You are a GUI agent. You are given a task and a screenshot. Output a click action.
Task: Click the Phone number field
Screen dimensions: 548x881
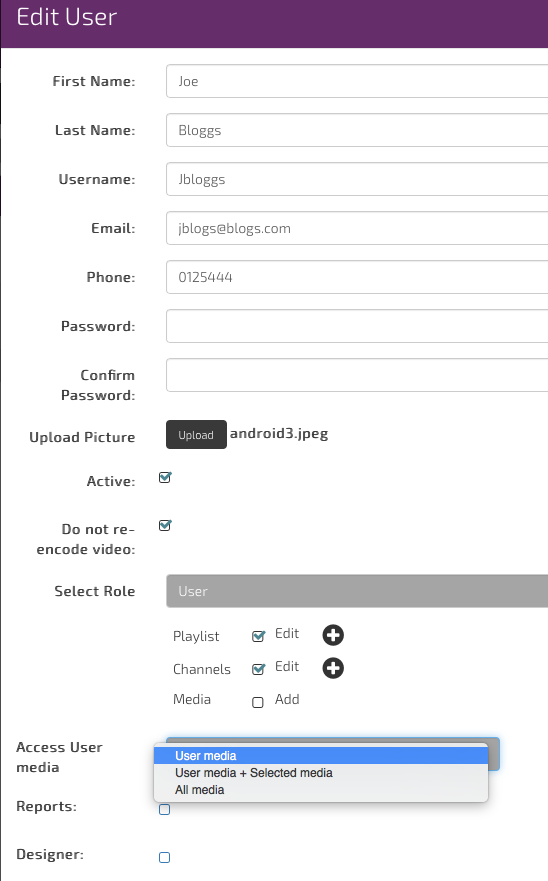(x=357, y=277)
